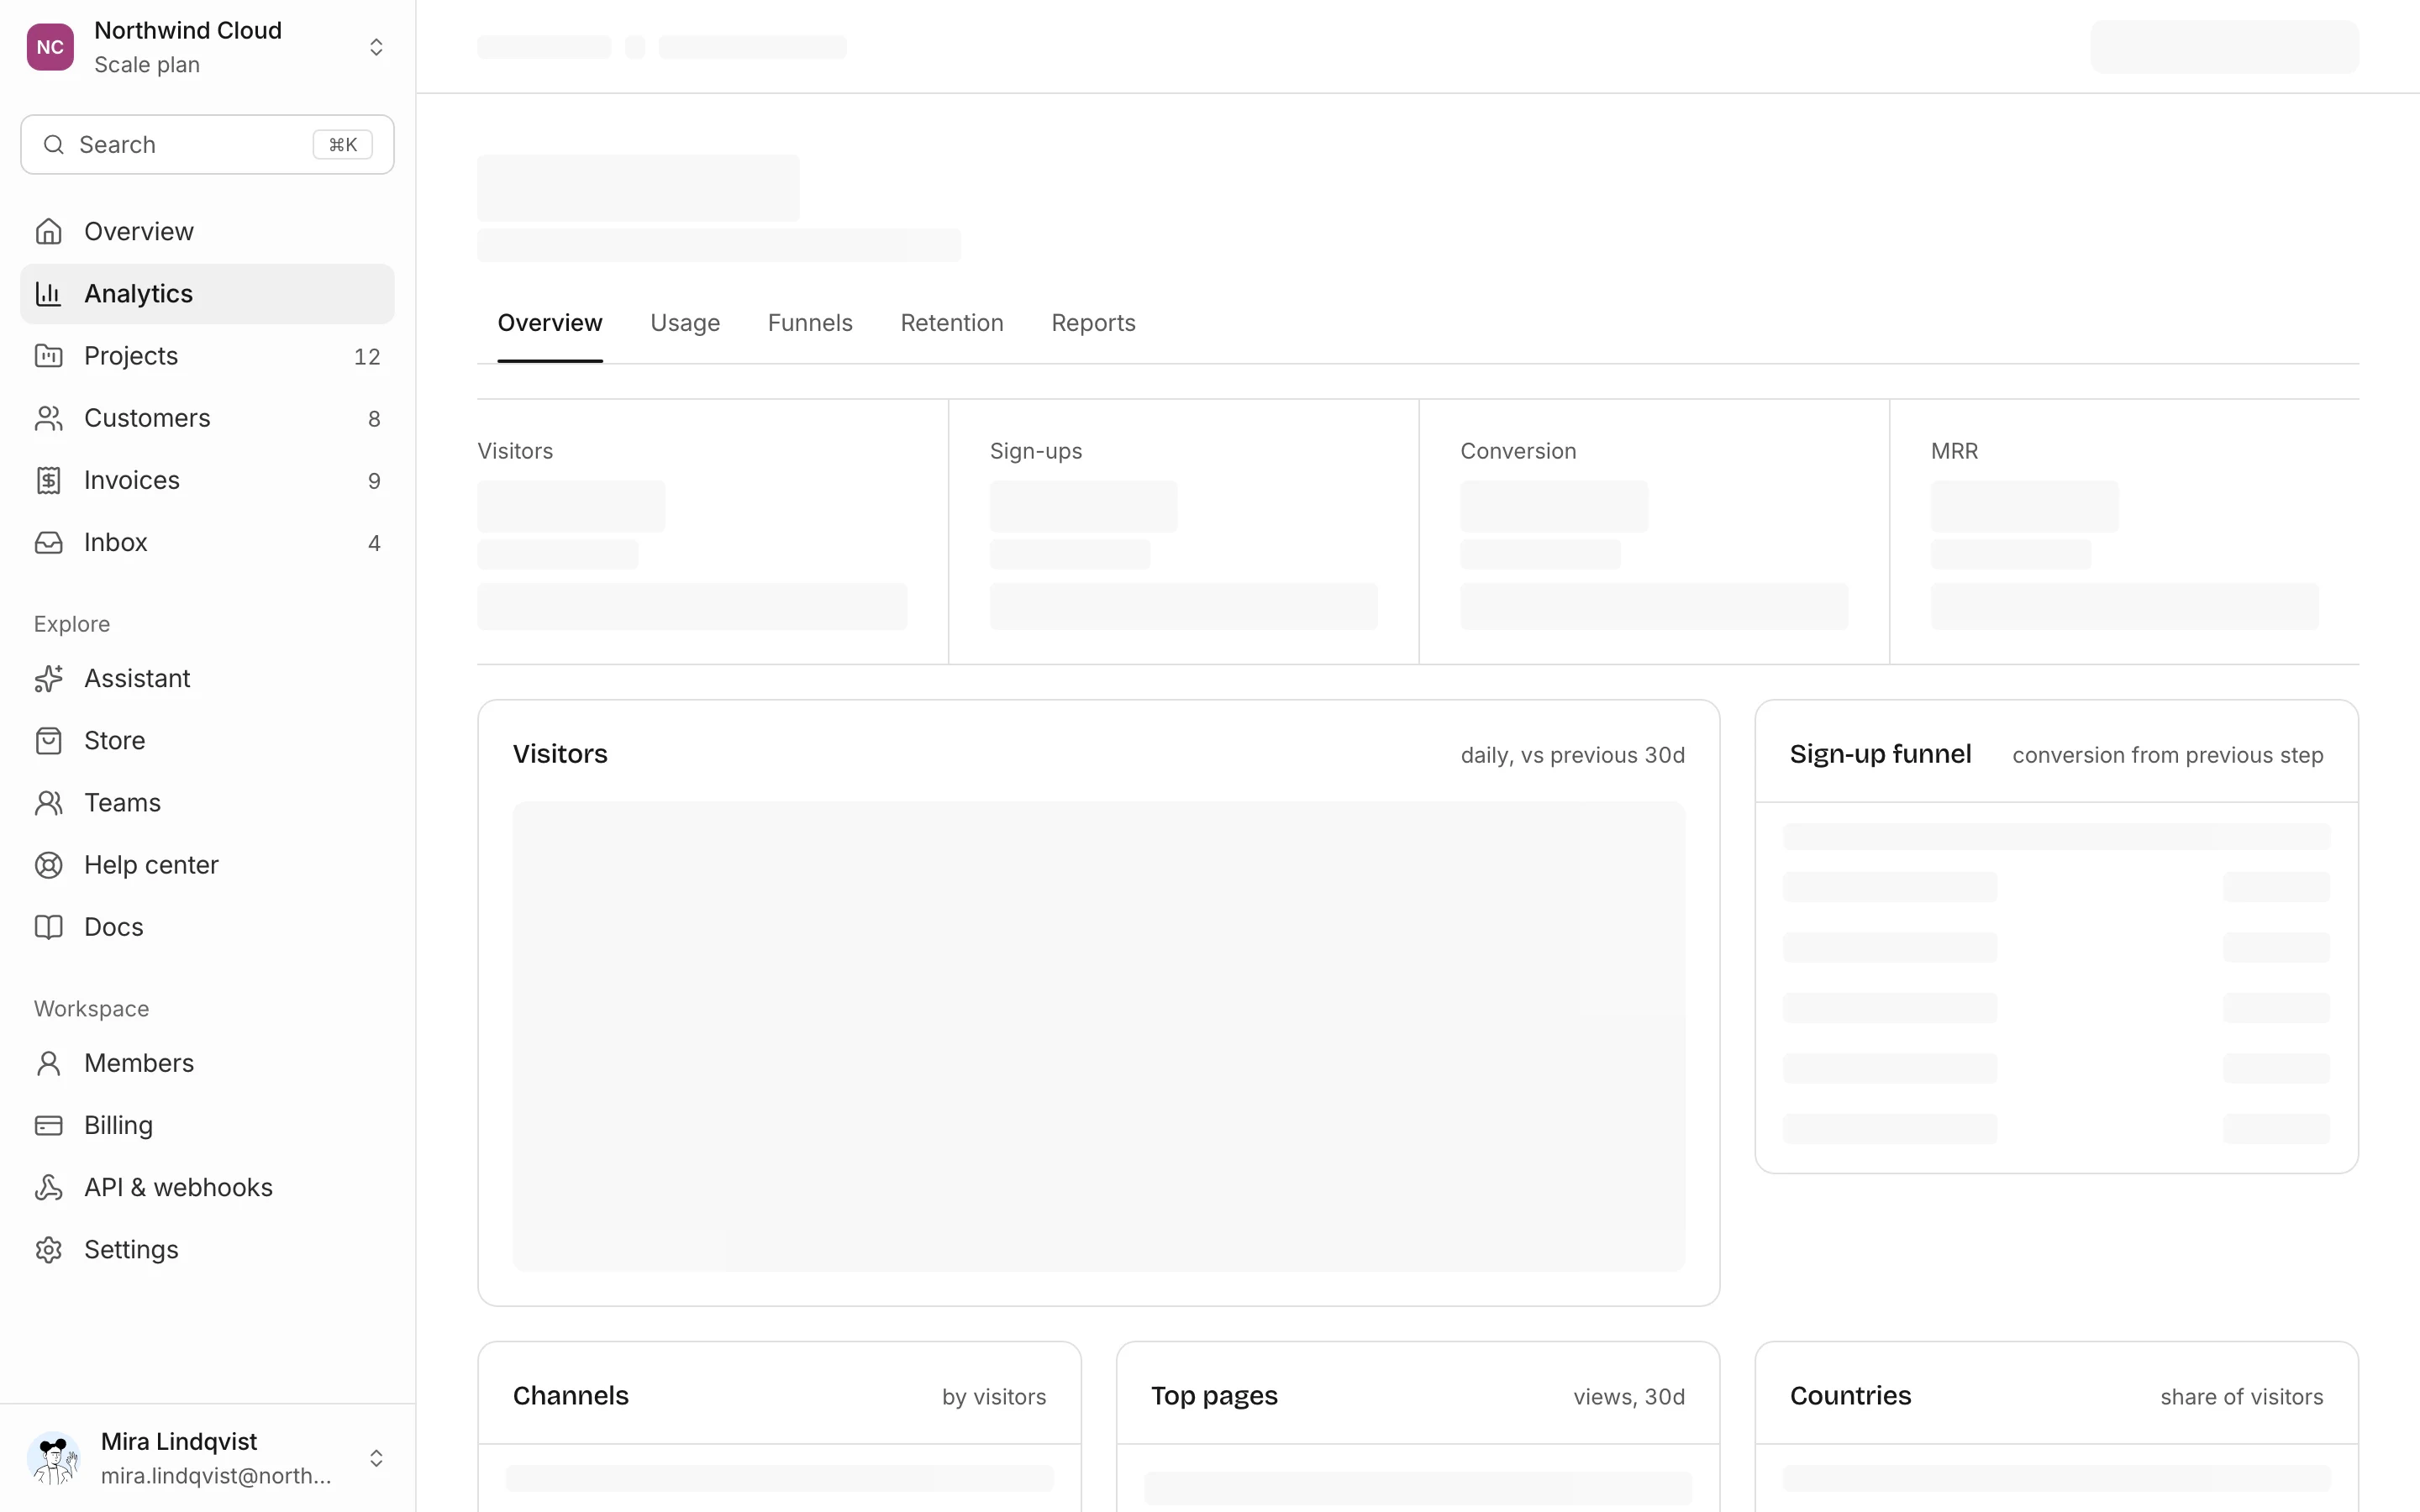Click the Search input field
Screen dimensions: 2420x1512
pos(207,145)
